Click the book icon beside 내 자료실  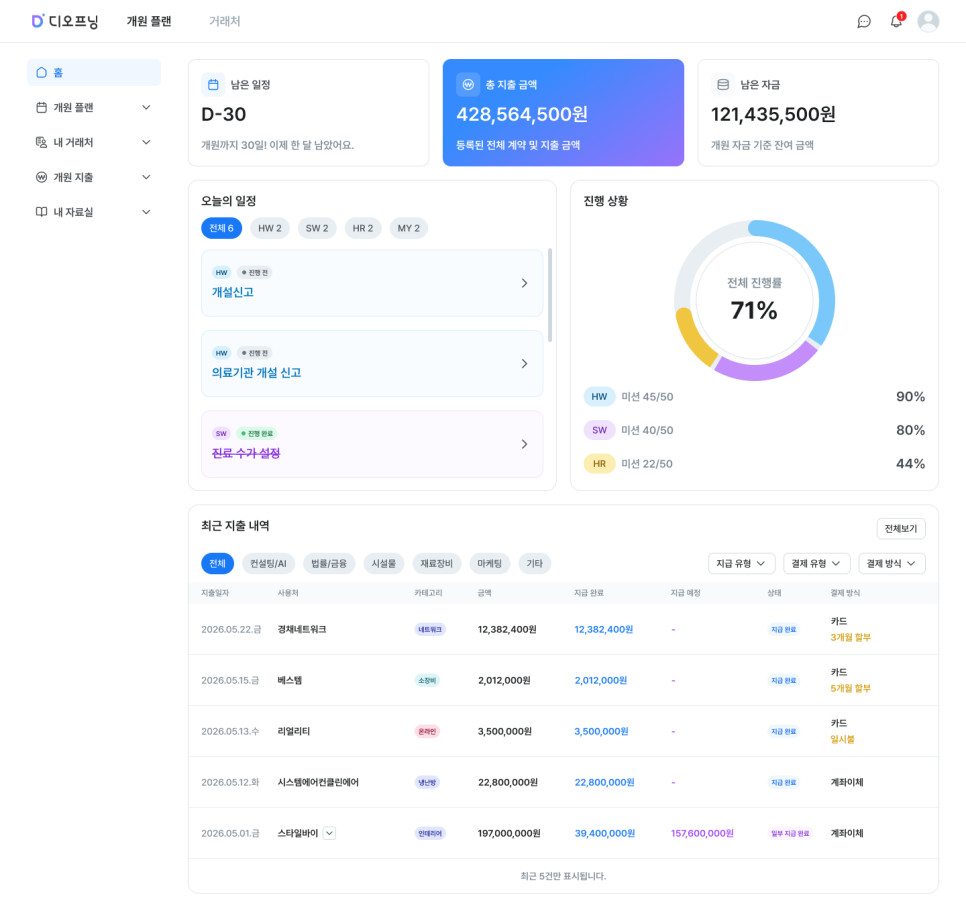pyautogui.click(x=41, y=212)
